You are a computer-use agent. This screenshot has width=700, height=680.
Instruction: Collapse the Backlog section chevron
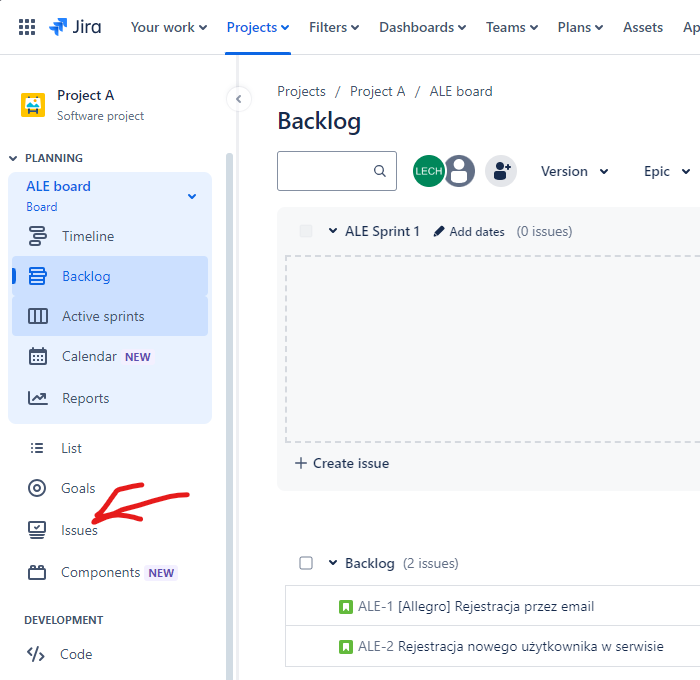point(333,563)
